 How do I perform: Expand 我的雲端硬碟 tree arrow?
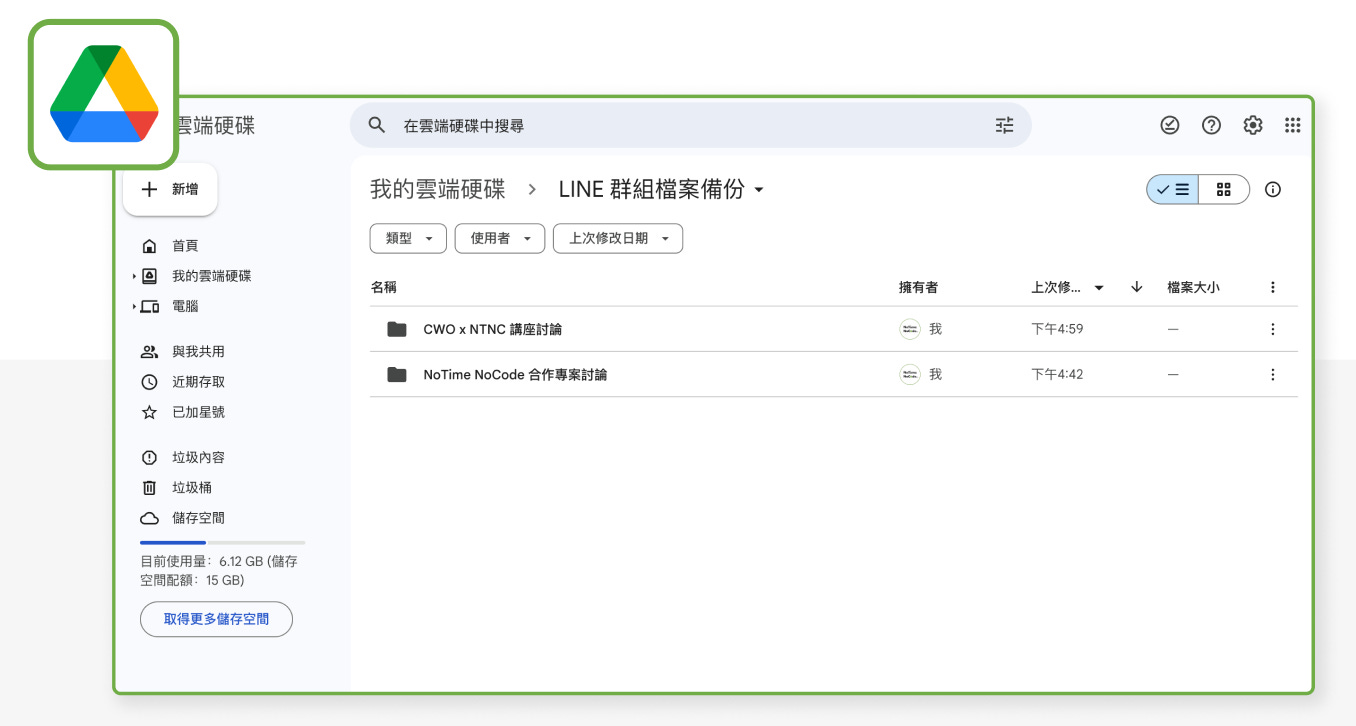pyautogui.click(x=134, y=276)
